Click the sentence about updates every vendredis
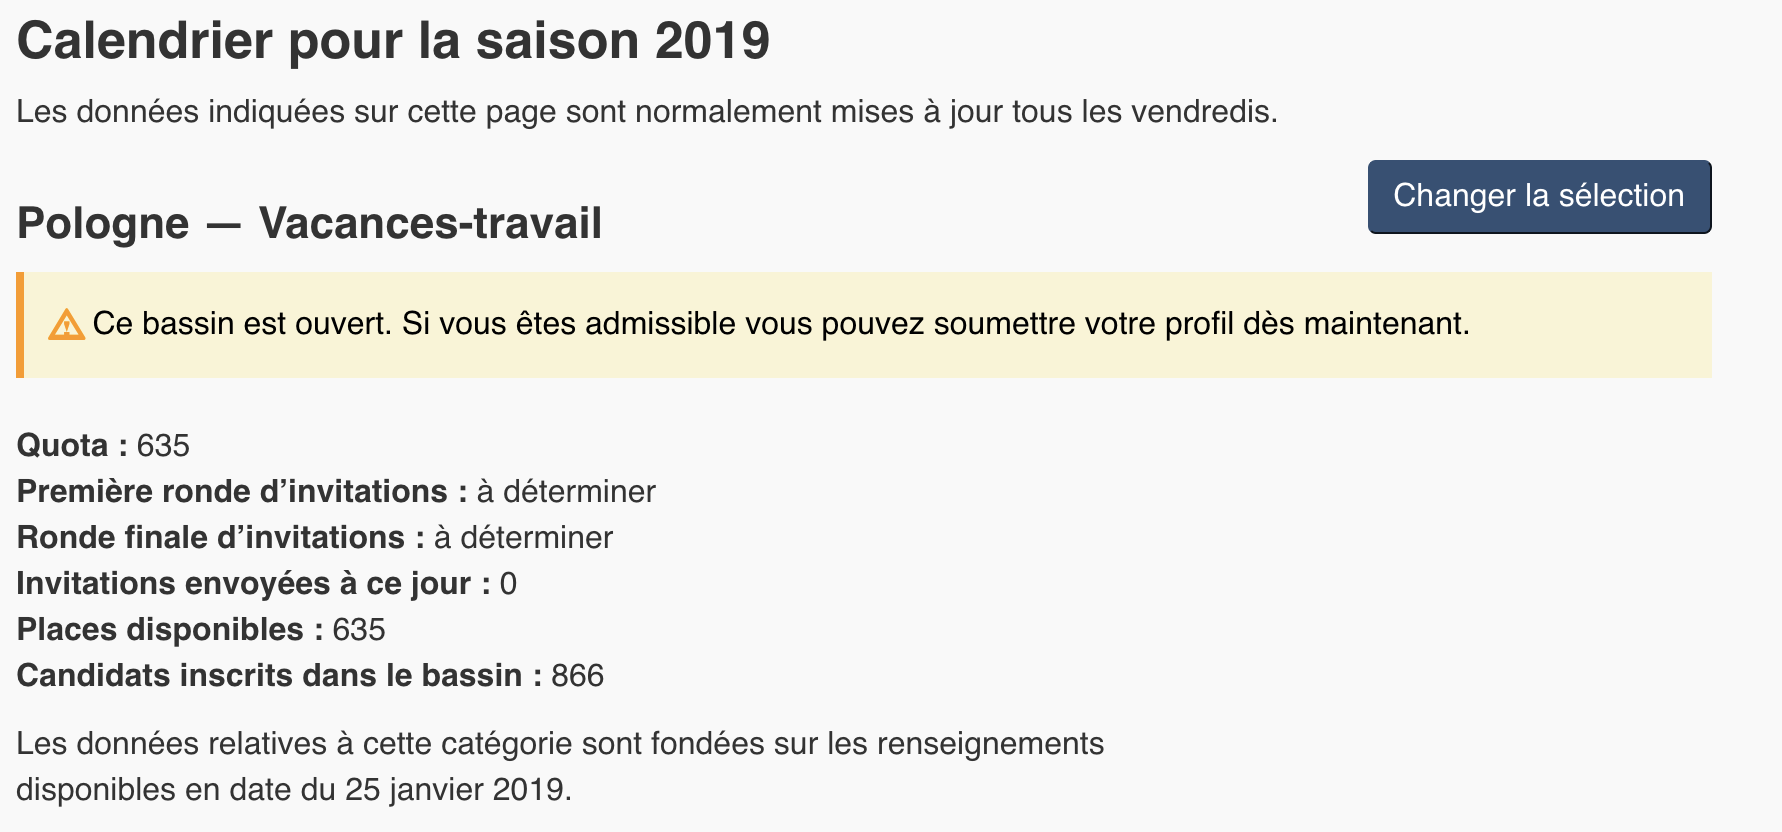 647,111
